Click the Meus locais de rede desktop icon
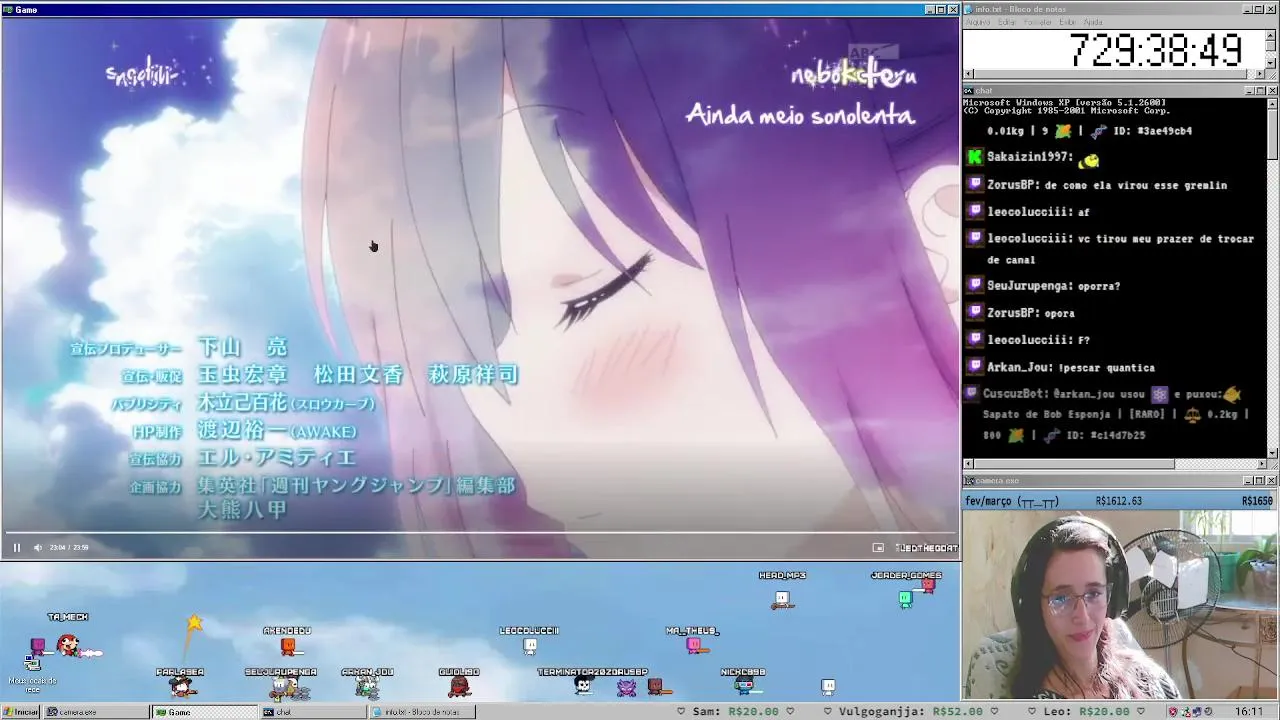Image resolution: width=1280 pixels, height=720 pixels. [x=32, y=672]
